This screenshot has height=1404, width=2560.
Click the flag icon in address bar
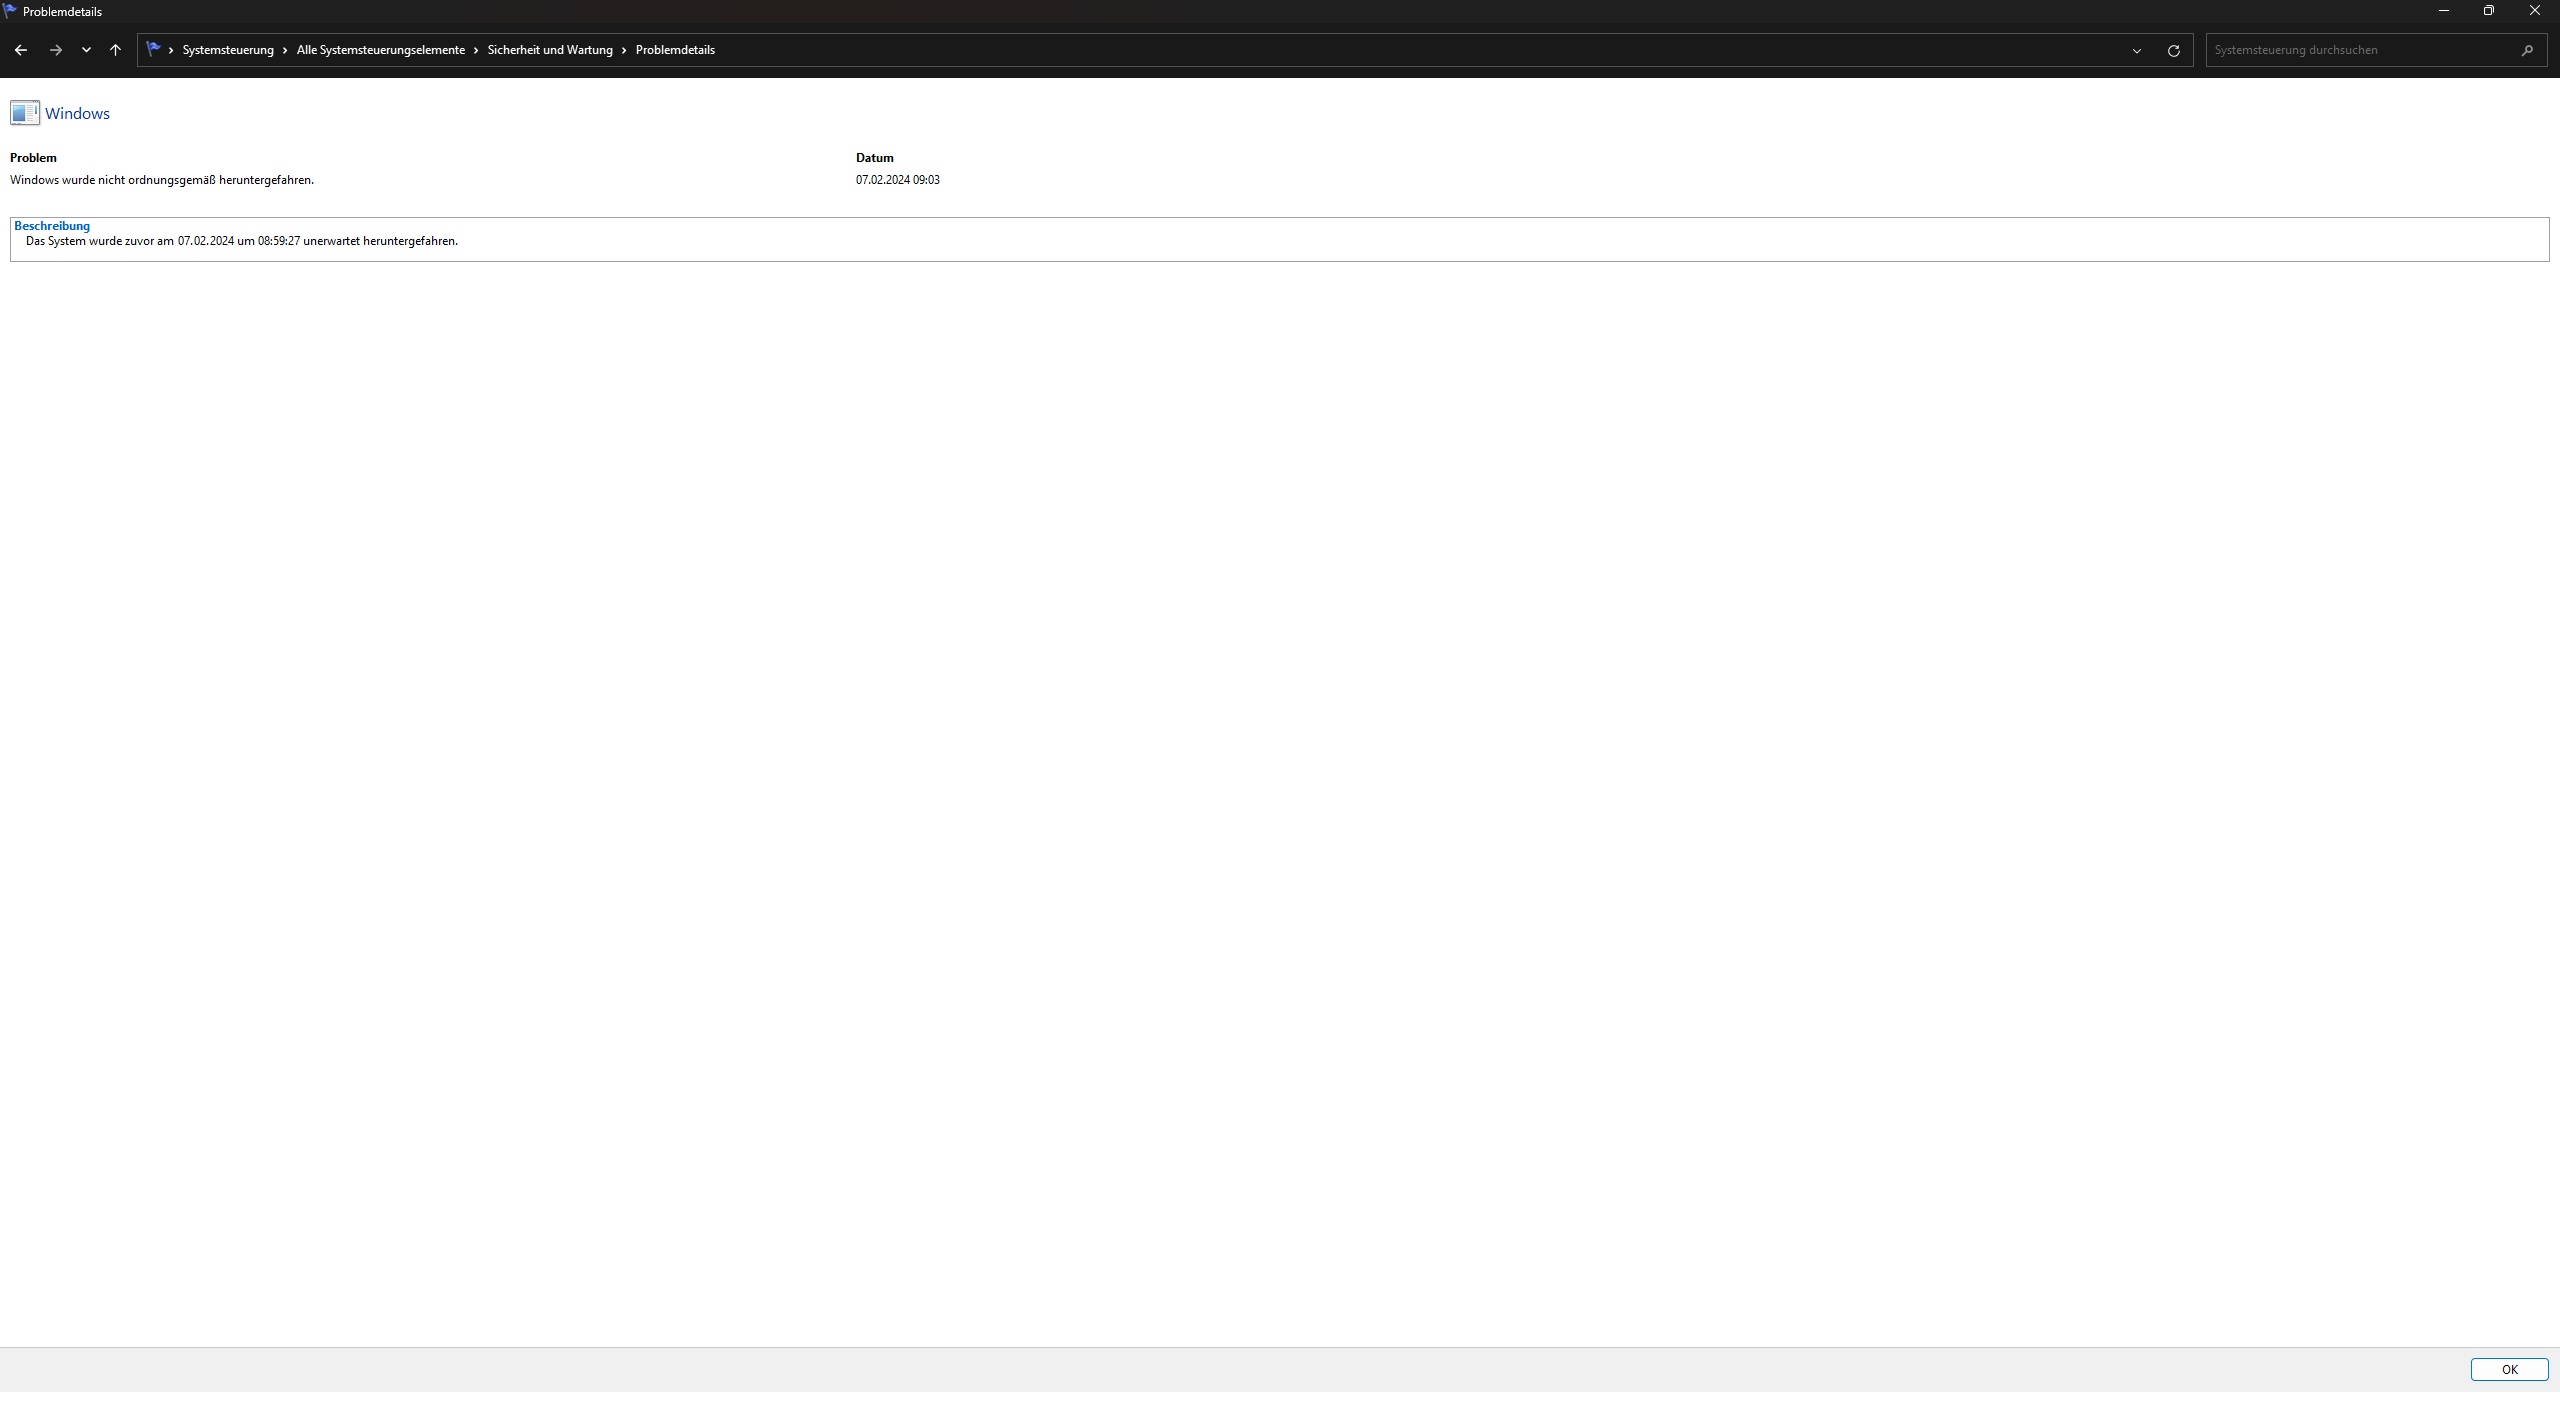pyautogui.click(x=153, y=49)
